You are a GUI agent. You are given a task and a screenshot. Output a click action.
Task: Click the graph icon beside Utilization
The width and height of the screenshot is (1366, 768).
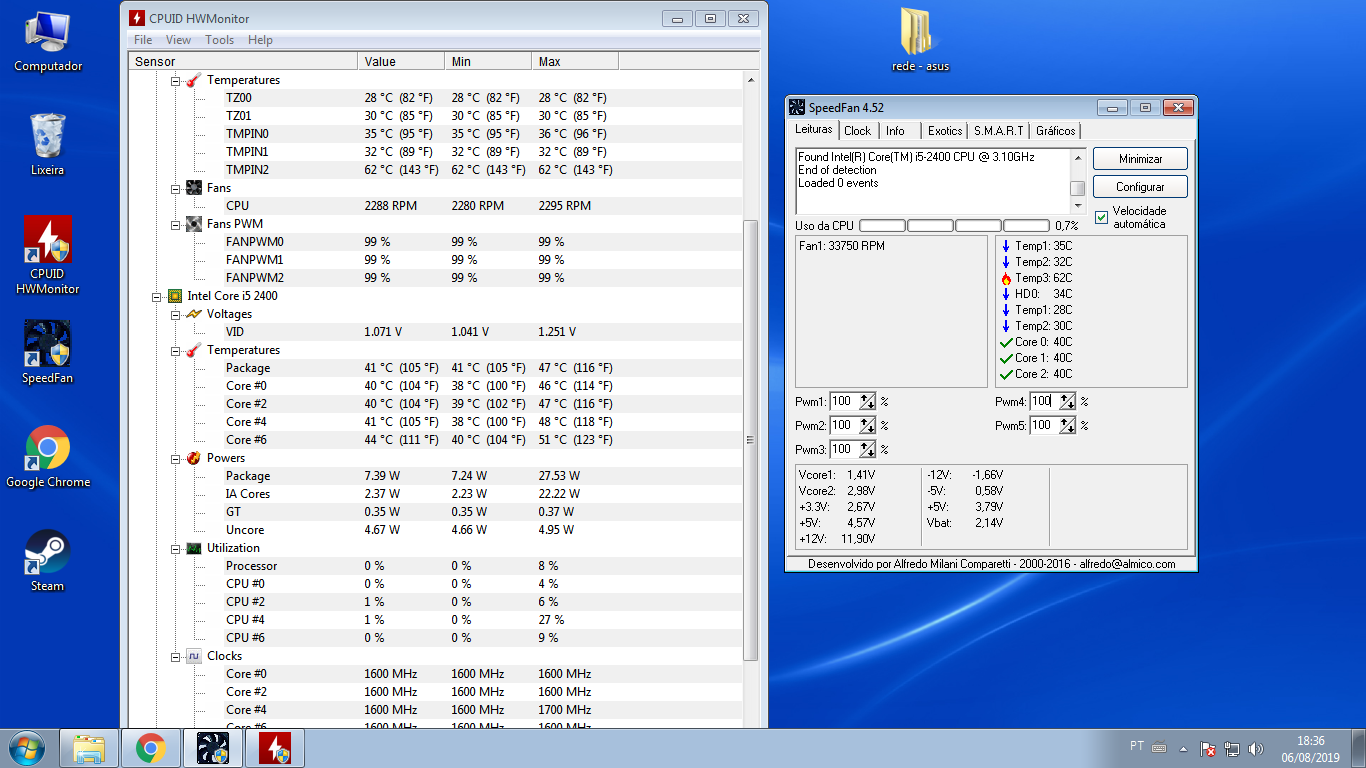point(194,548)
